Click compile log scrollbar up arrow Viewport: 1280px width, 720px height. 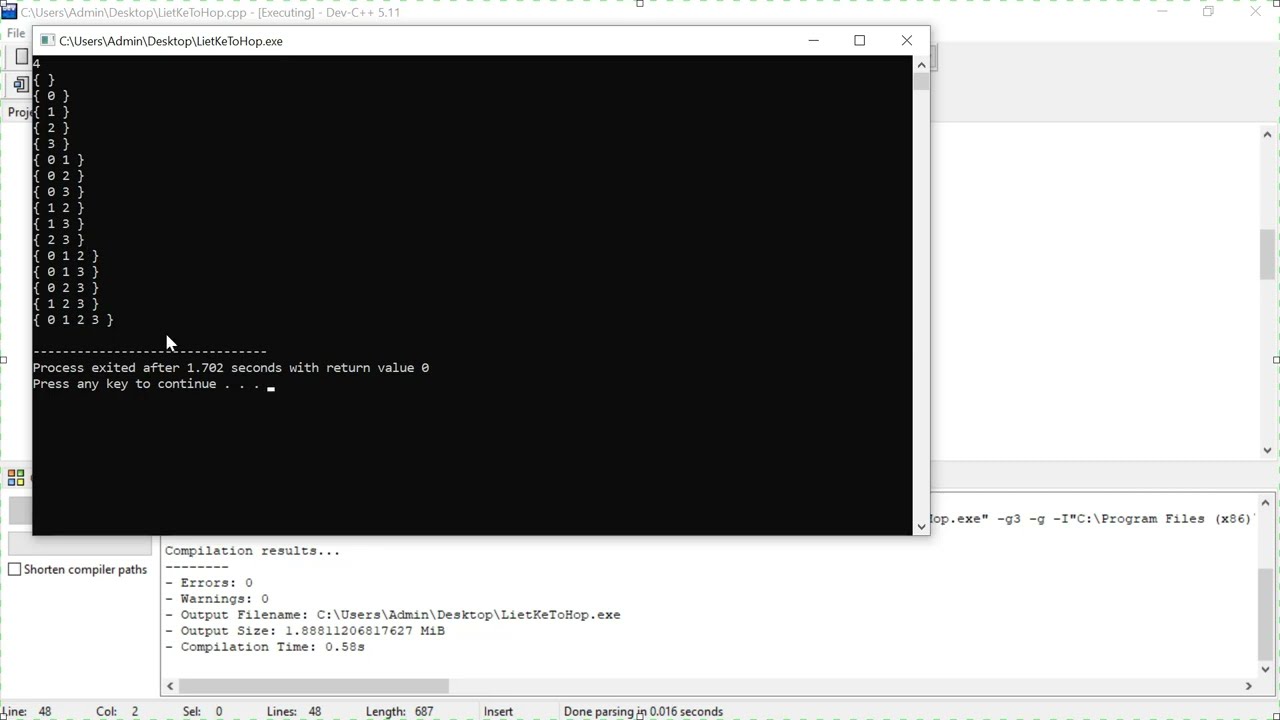pos(1266,503)
